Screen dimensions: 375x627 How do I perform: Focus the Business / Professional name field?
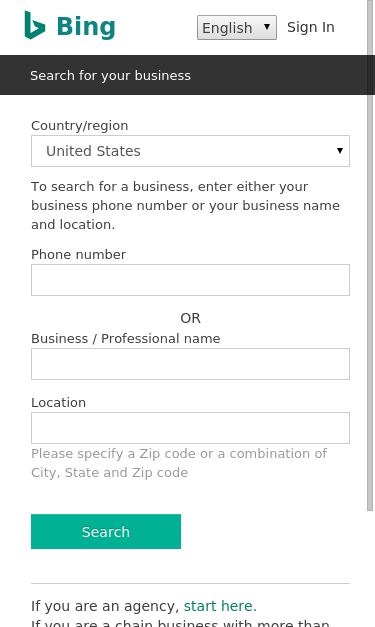click(x=190, y=364)
